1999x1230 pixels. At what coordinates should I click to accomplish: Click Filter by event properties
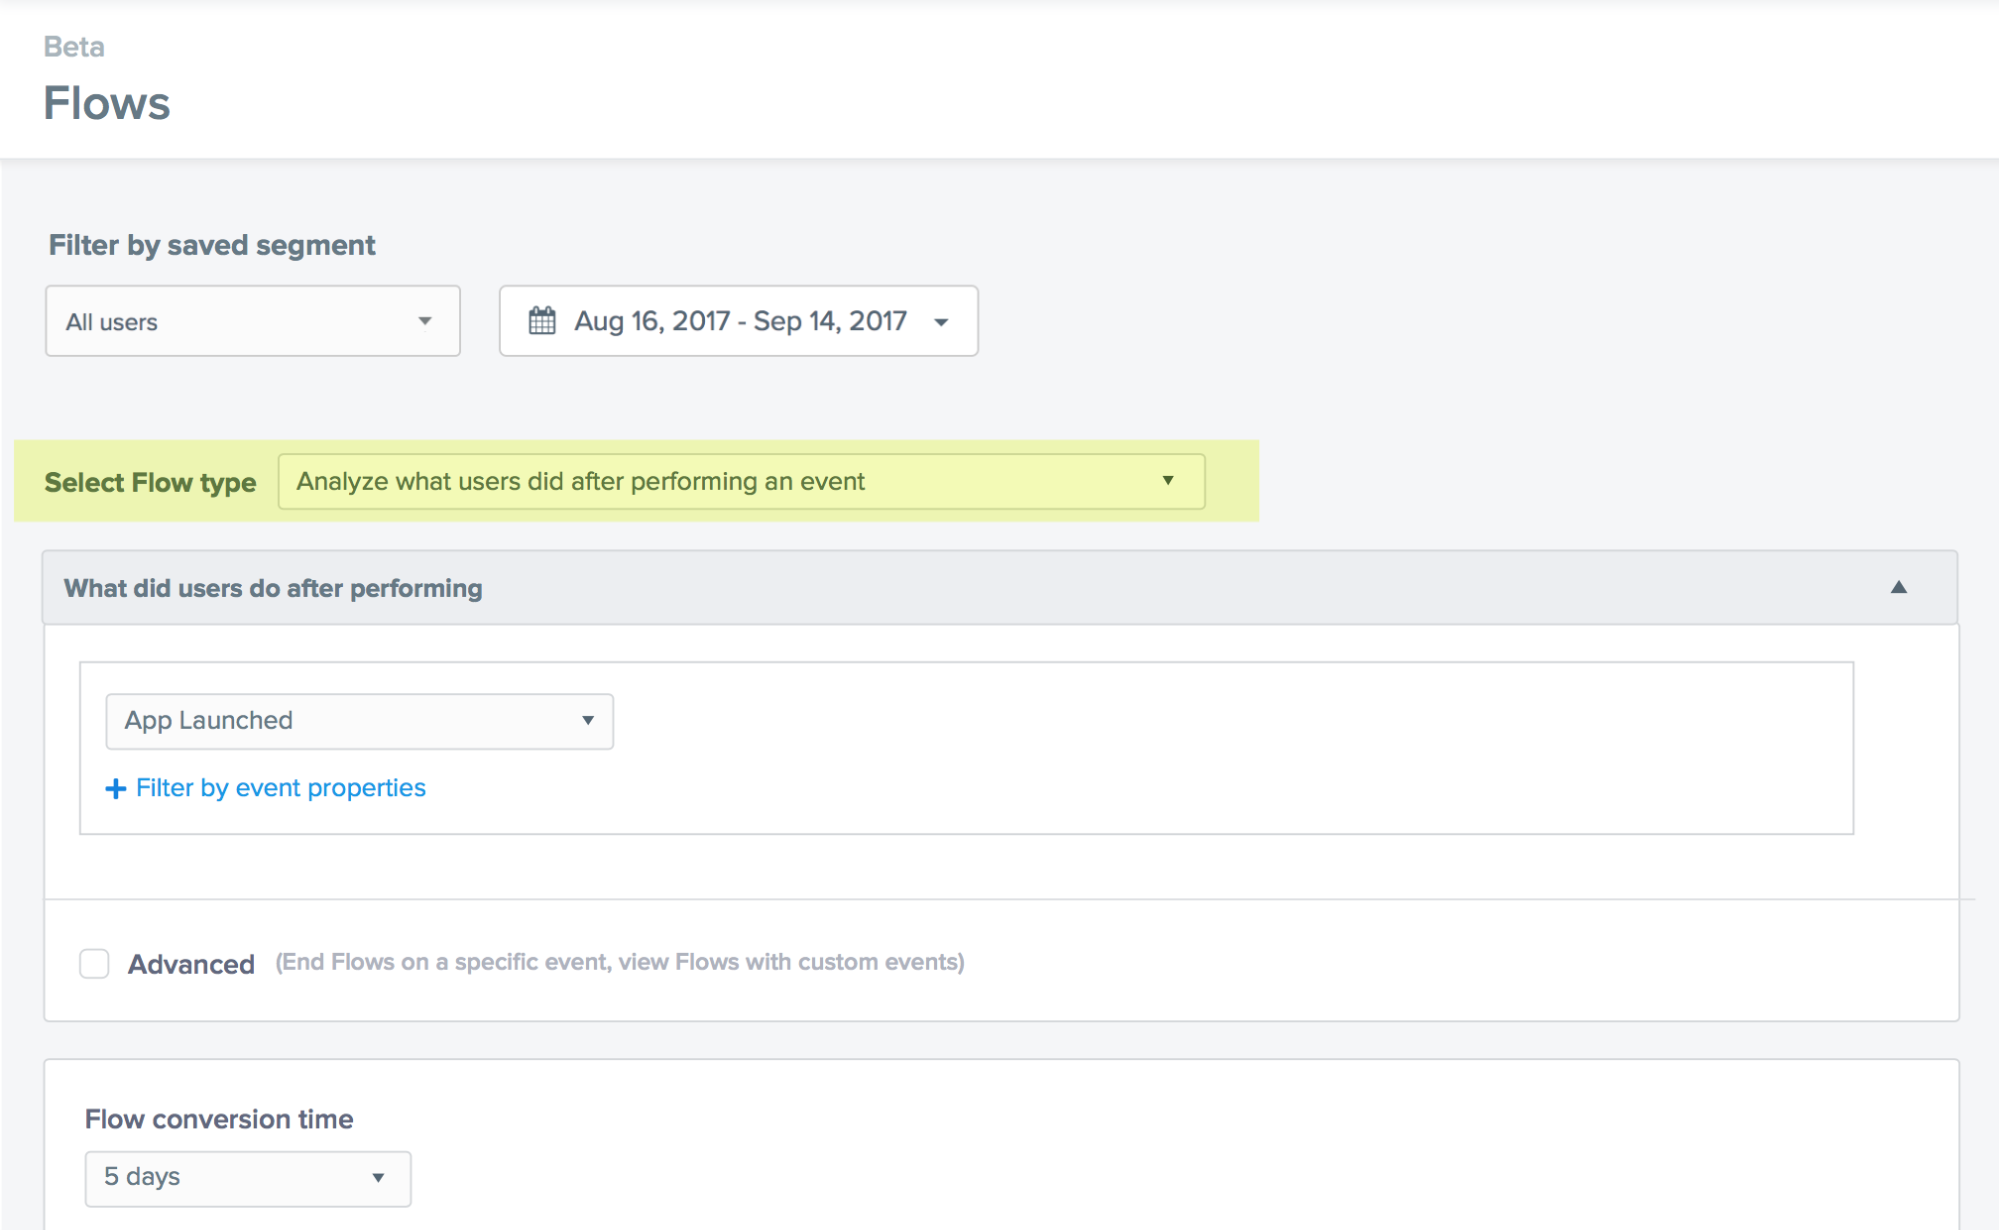tap(280, 788)
